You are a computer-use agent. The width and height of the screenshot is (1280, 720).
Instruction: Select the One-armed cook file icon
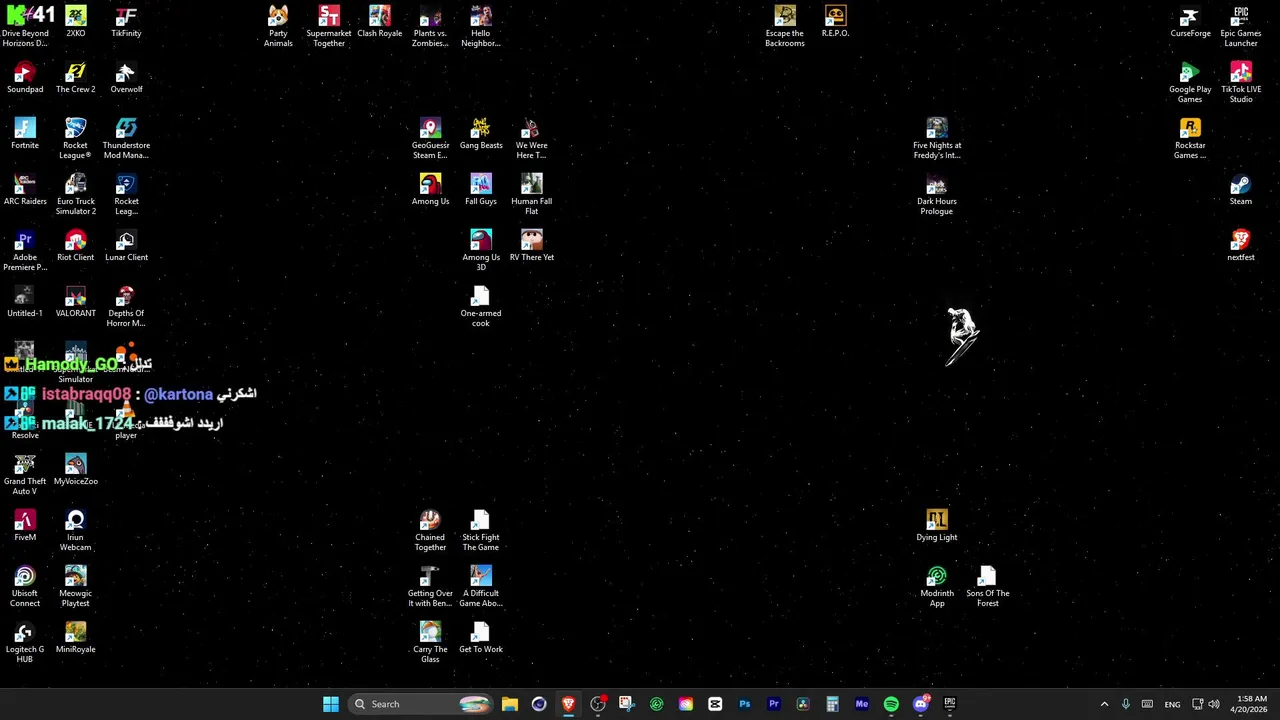481,306
